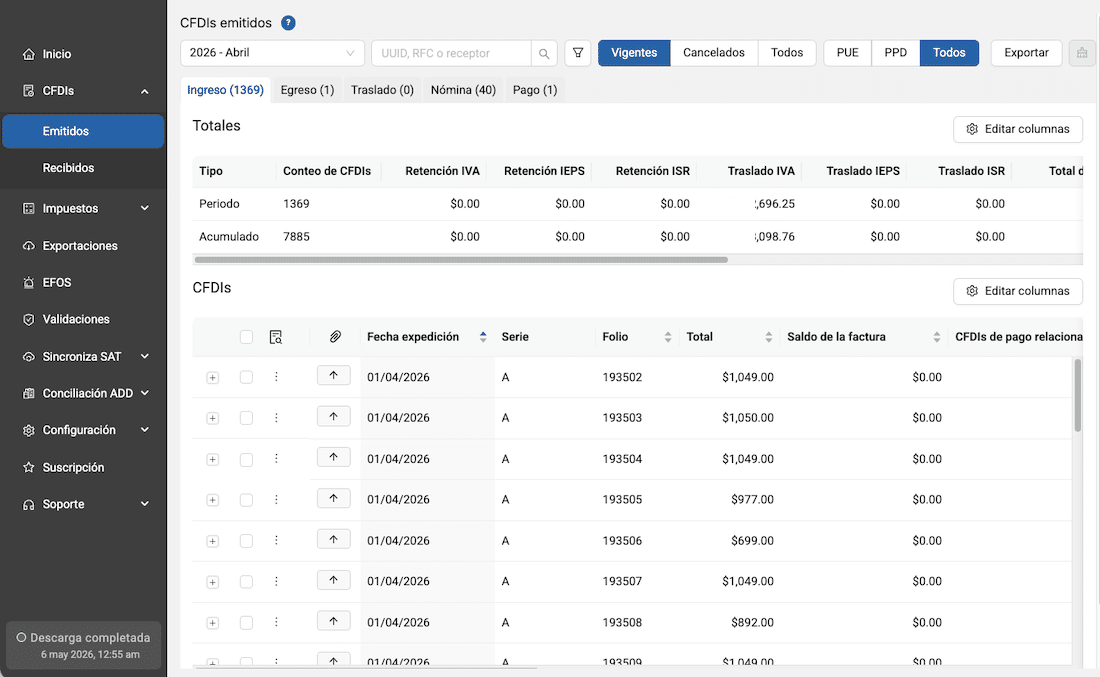Viewport: 1100px width, 677px height.
Task: Check the box for folio 193507
Action: tap(246, 582)
